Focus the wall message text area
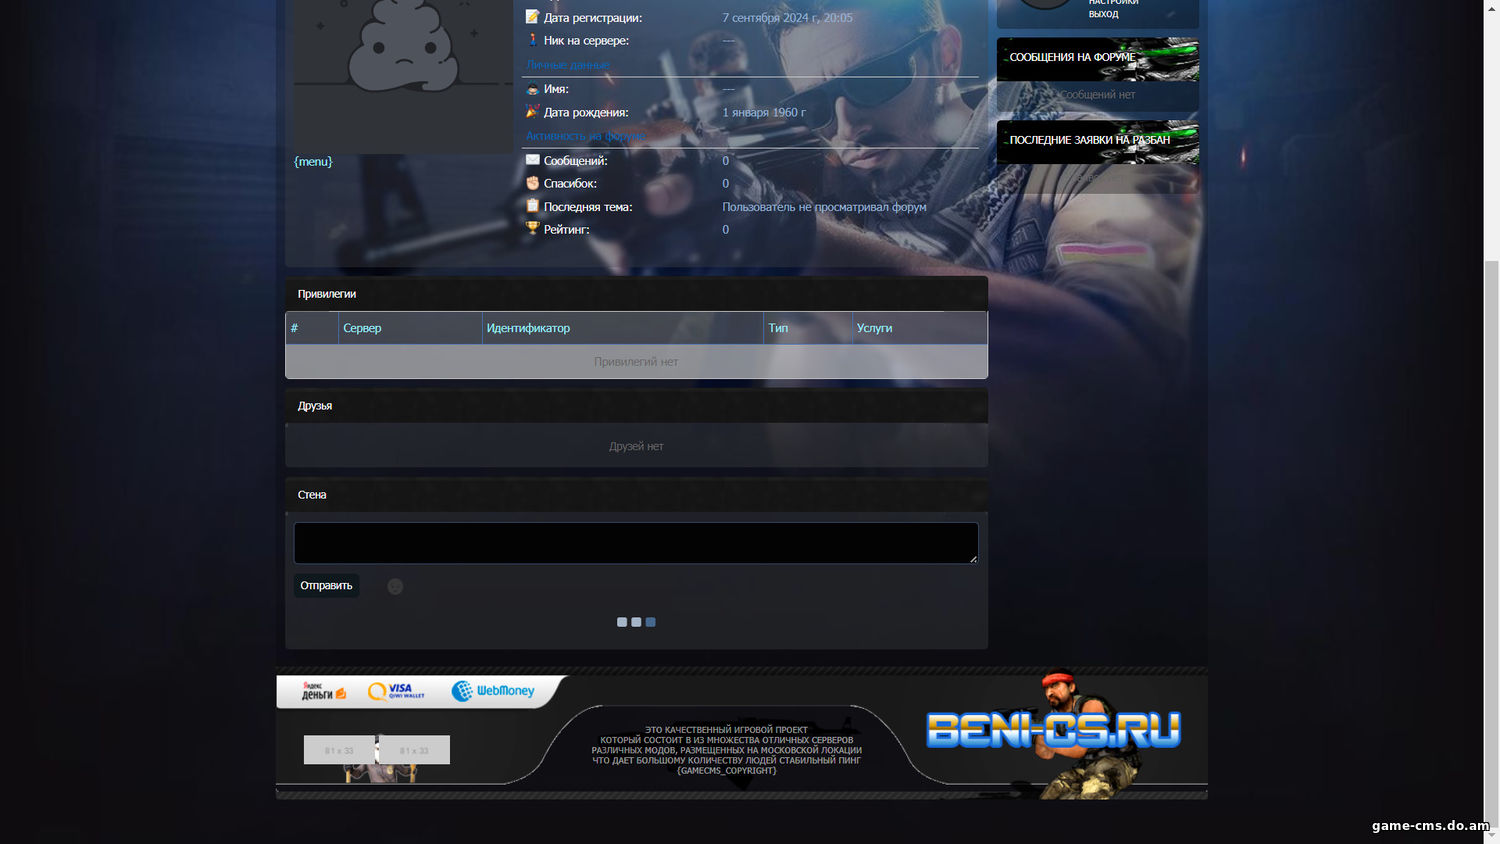 (636, 543)
